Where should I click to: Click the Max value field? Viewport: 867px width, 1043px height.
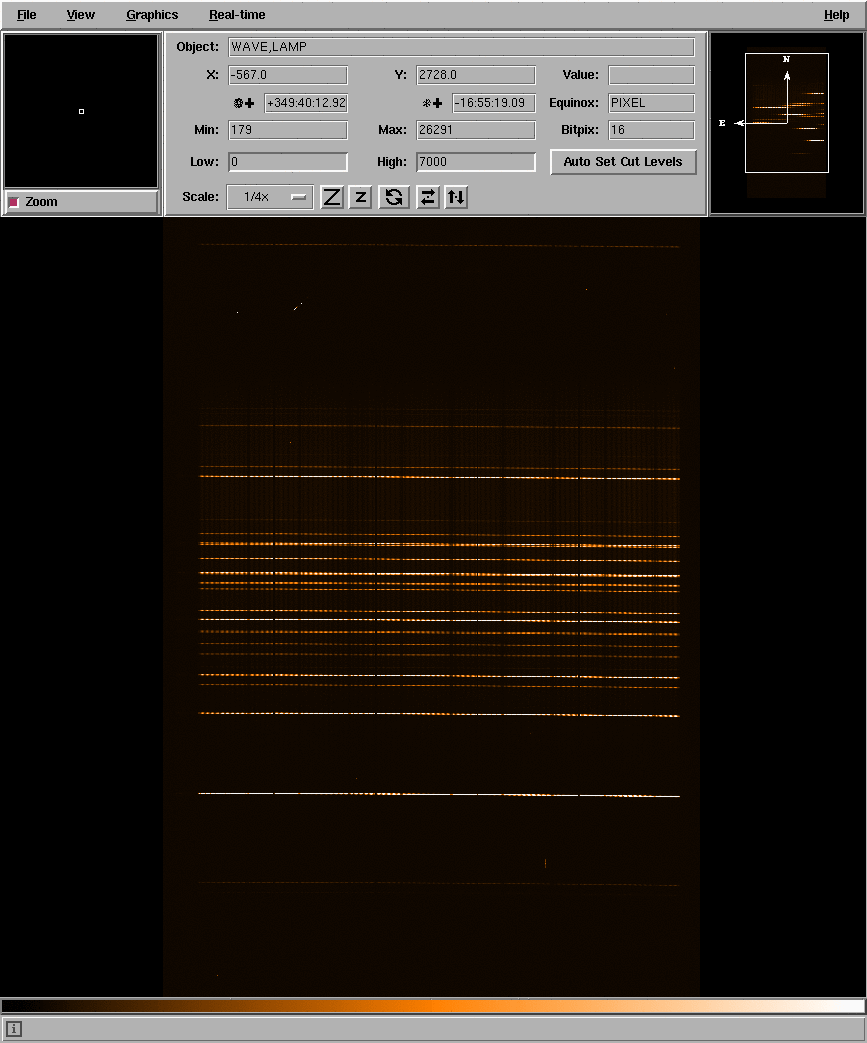(x=476, y=130)
